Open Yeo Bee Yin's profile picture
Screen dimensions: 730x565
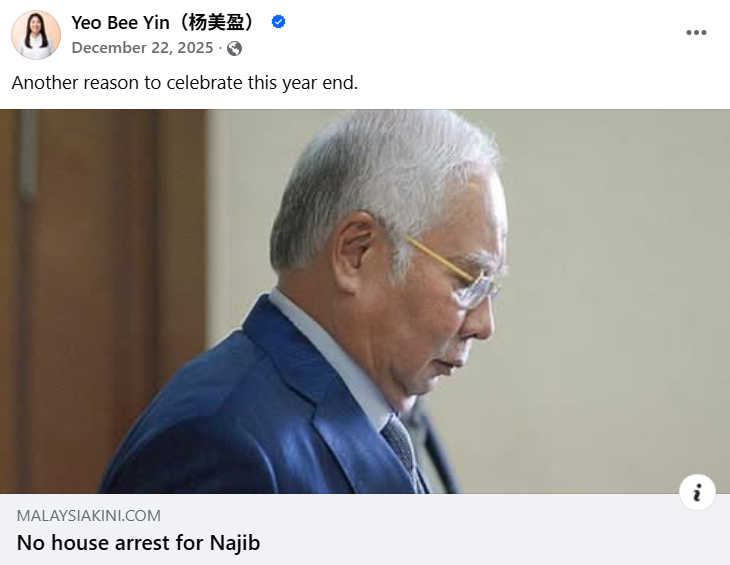click(x=36, y=35)
